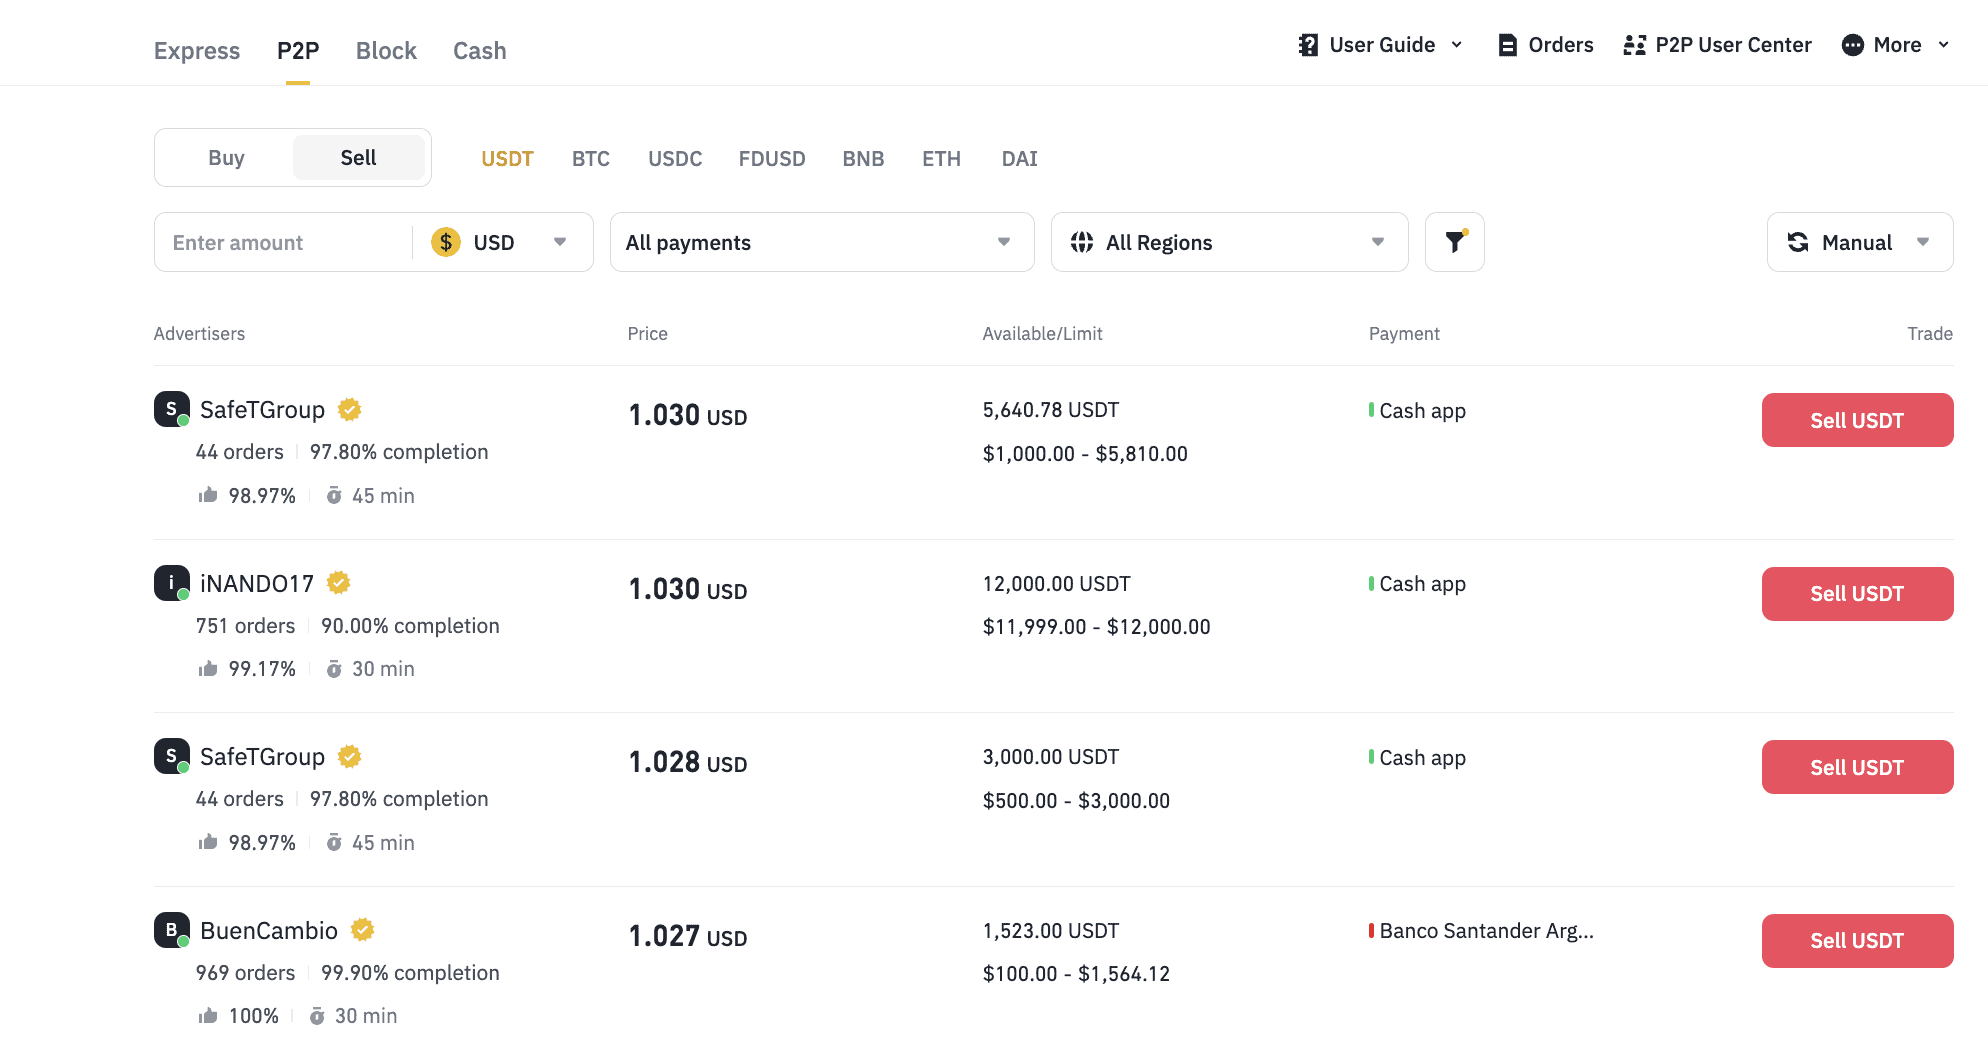
Task: Switch the trade mode to Buy
Action: point(226,158)
